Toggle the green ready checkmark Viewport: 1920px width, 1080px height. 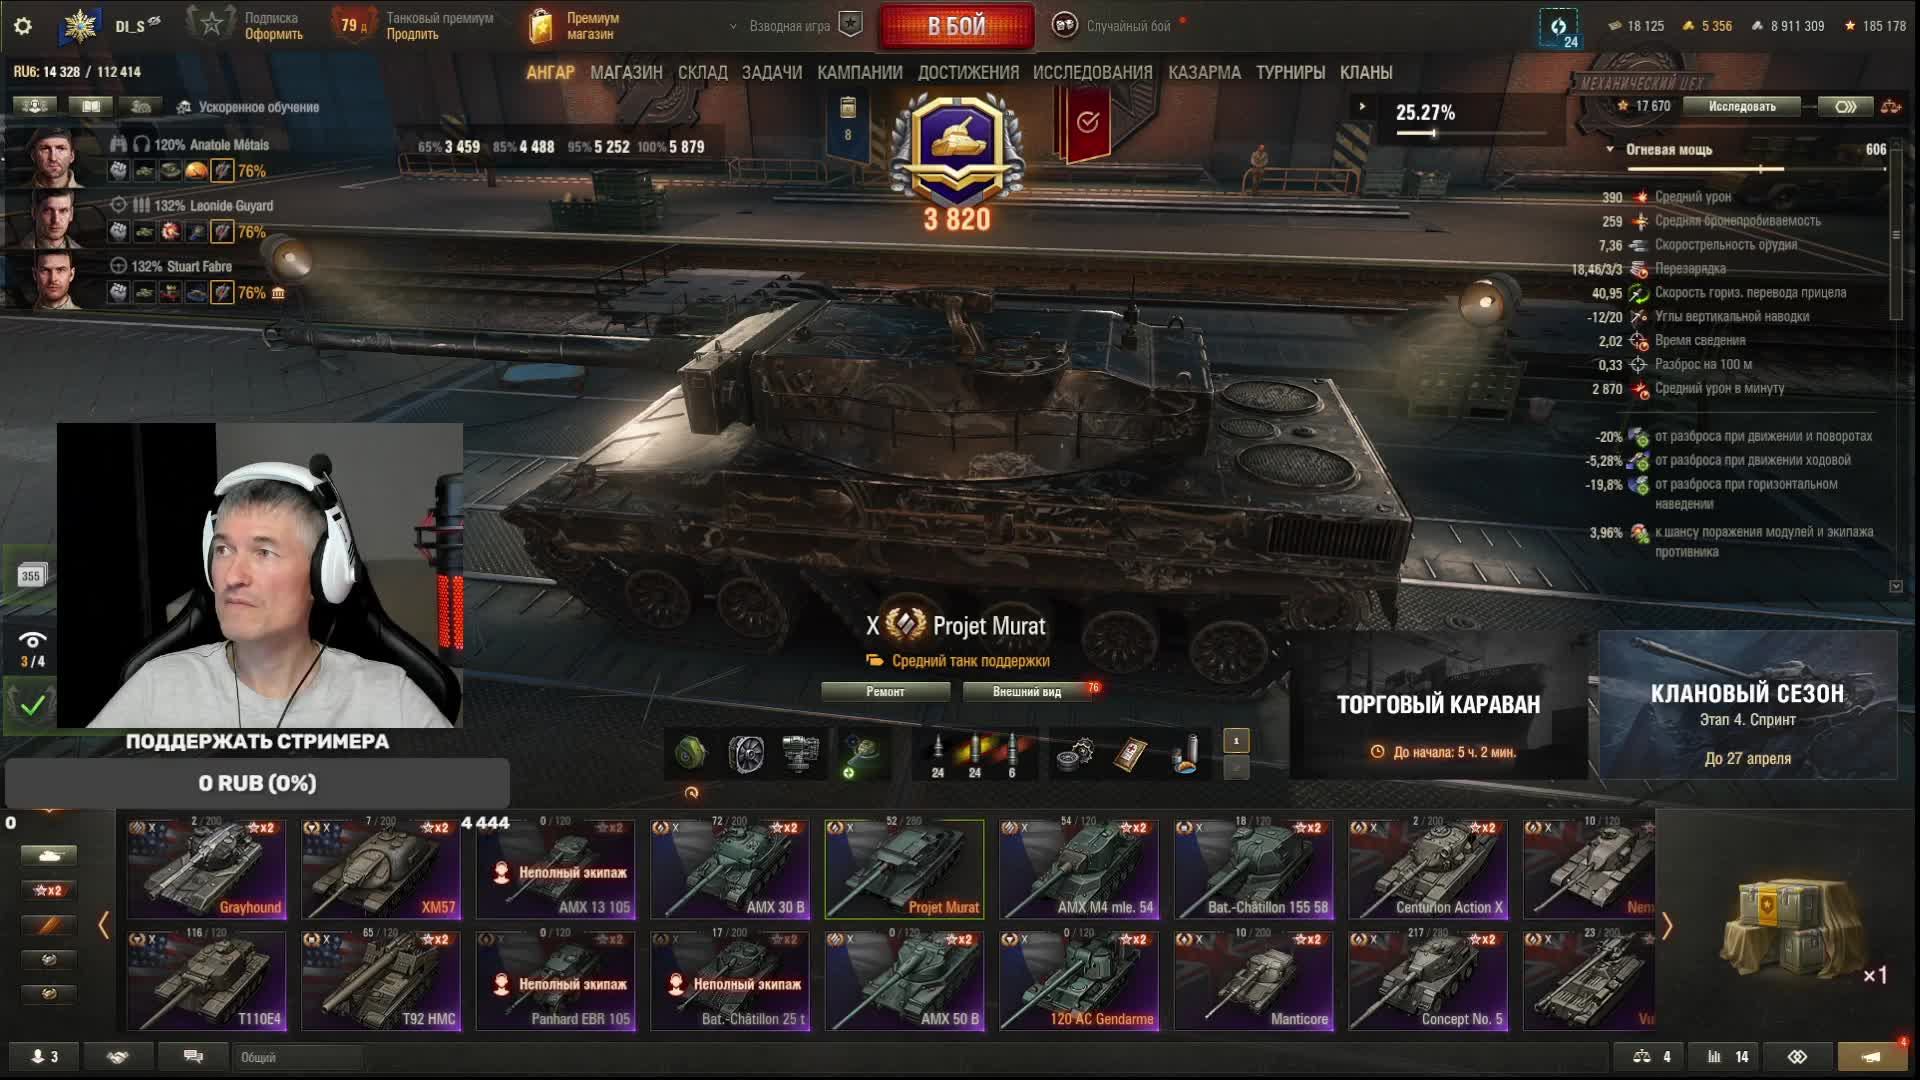point(32,705)
